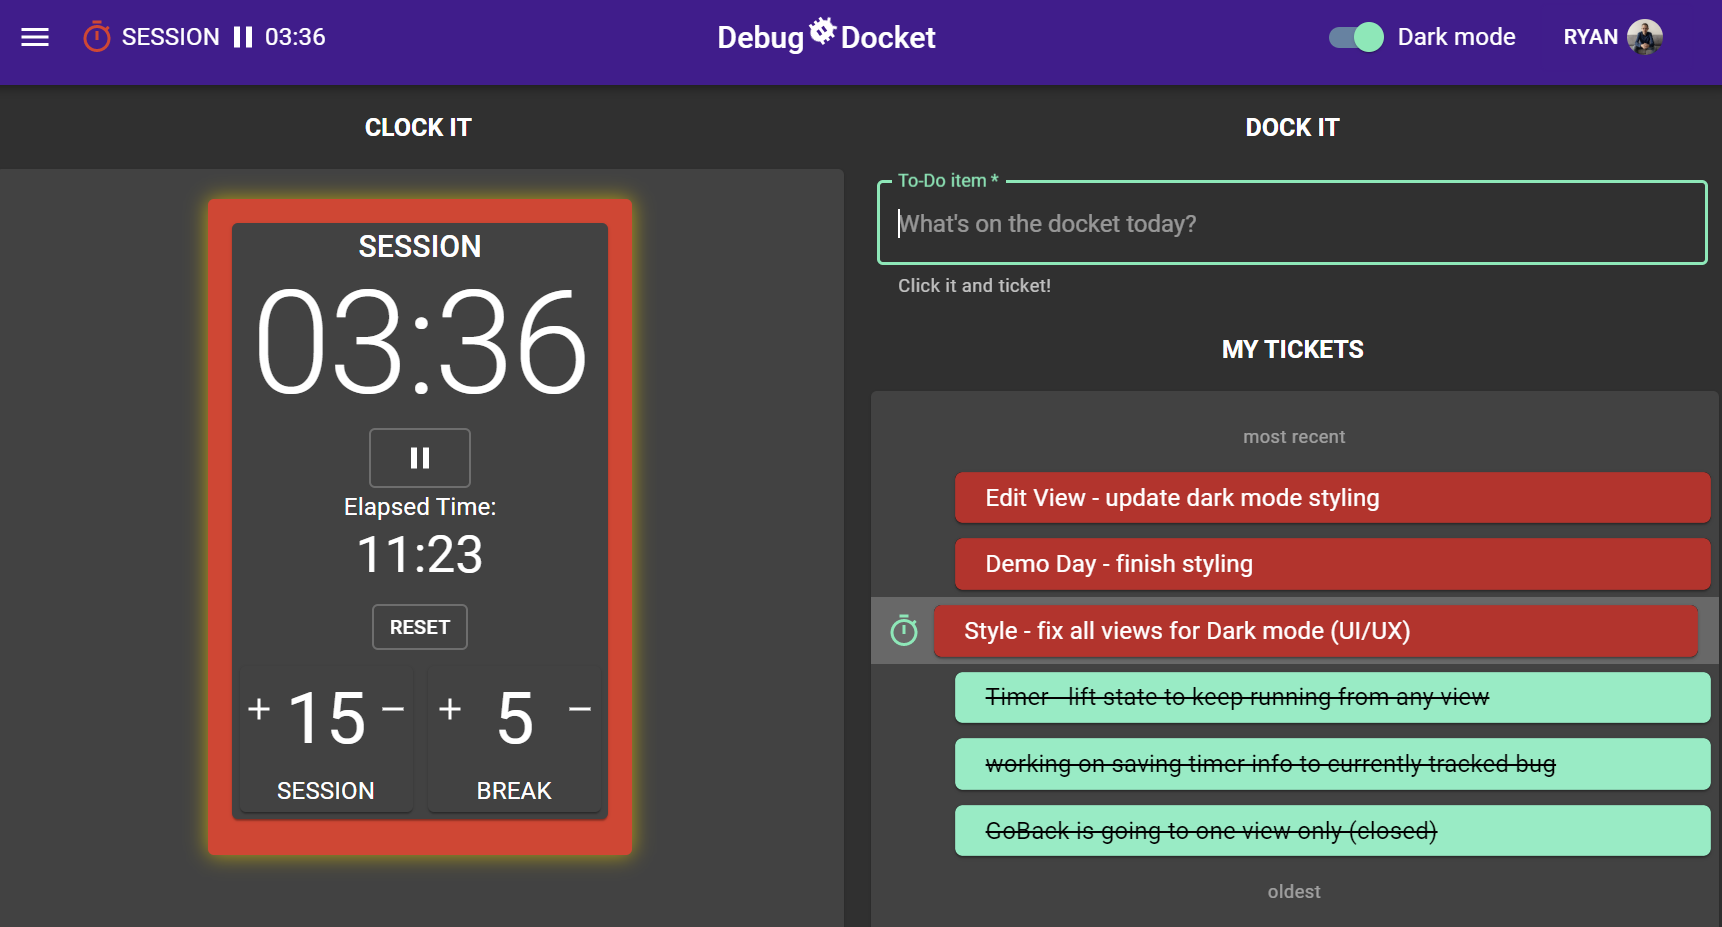Click the 'most recent' label
Viewport: 1722px width, 927px height.
[x=1294, y=437]
